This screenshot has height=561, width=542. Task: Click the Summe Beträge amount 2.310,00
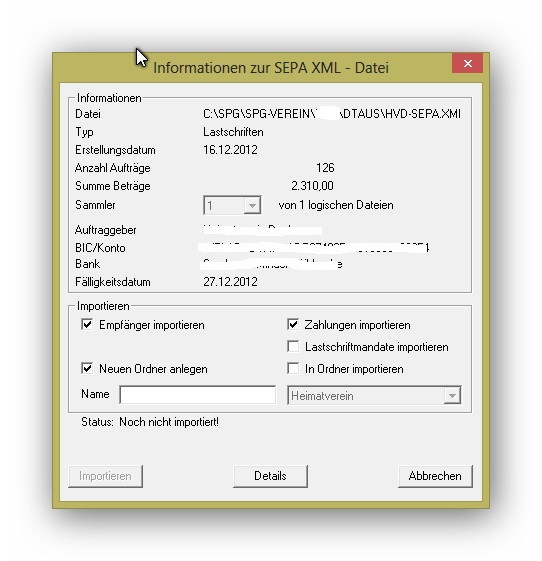(312, 186)
